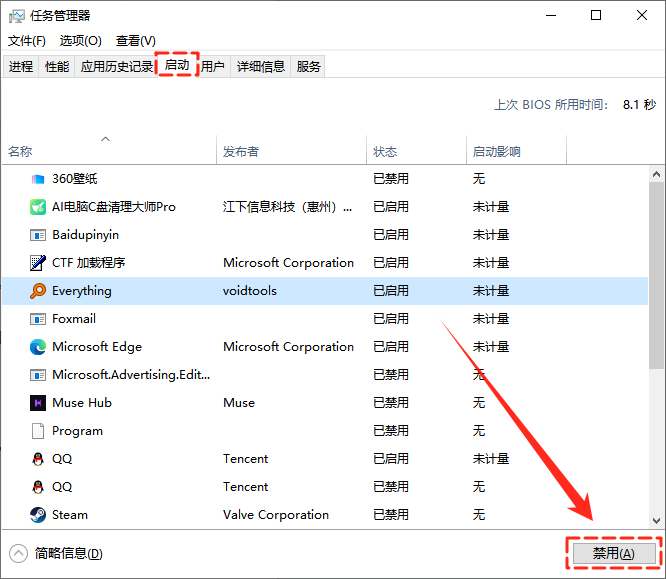The image size is (666, 579).
Task: Select the Muse Hub name text
Action: pos(82,403)
